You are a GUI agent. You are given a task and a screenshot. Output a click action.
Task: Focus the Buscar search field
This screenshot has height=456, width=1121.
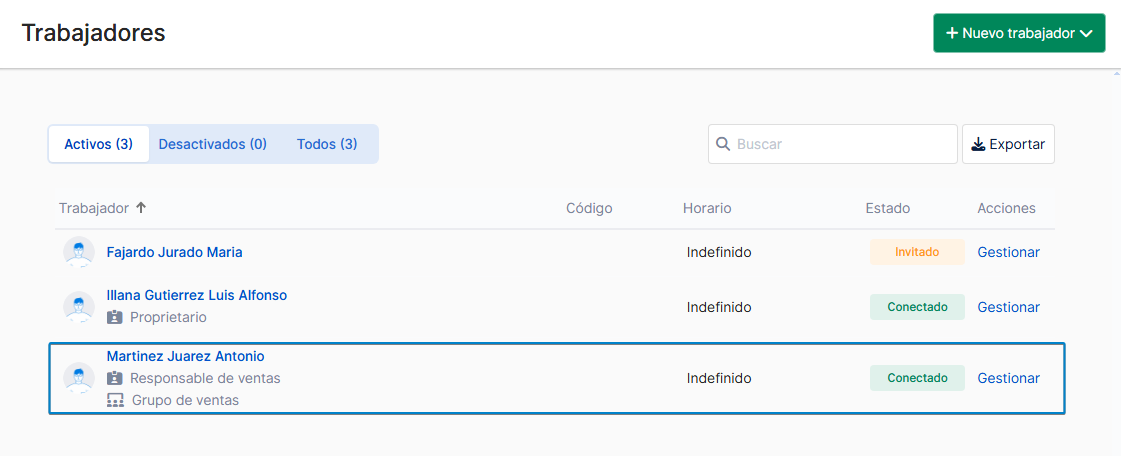coord(832,144)
